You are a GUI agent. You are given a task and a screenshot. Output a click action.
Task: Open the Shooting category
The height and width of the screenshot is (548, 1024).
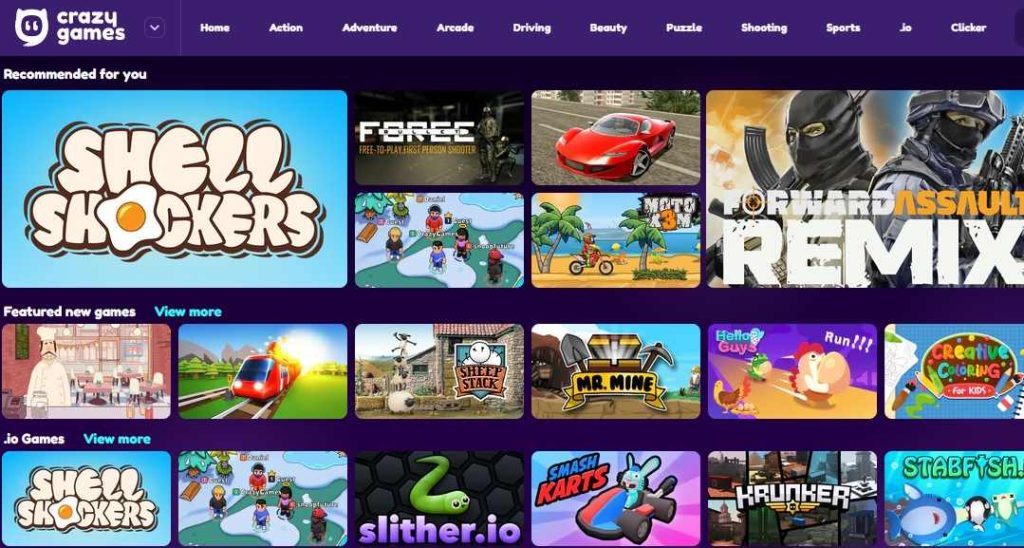pos(764,27)
